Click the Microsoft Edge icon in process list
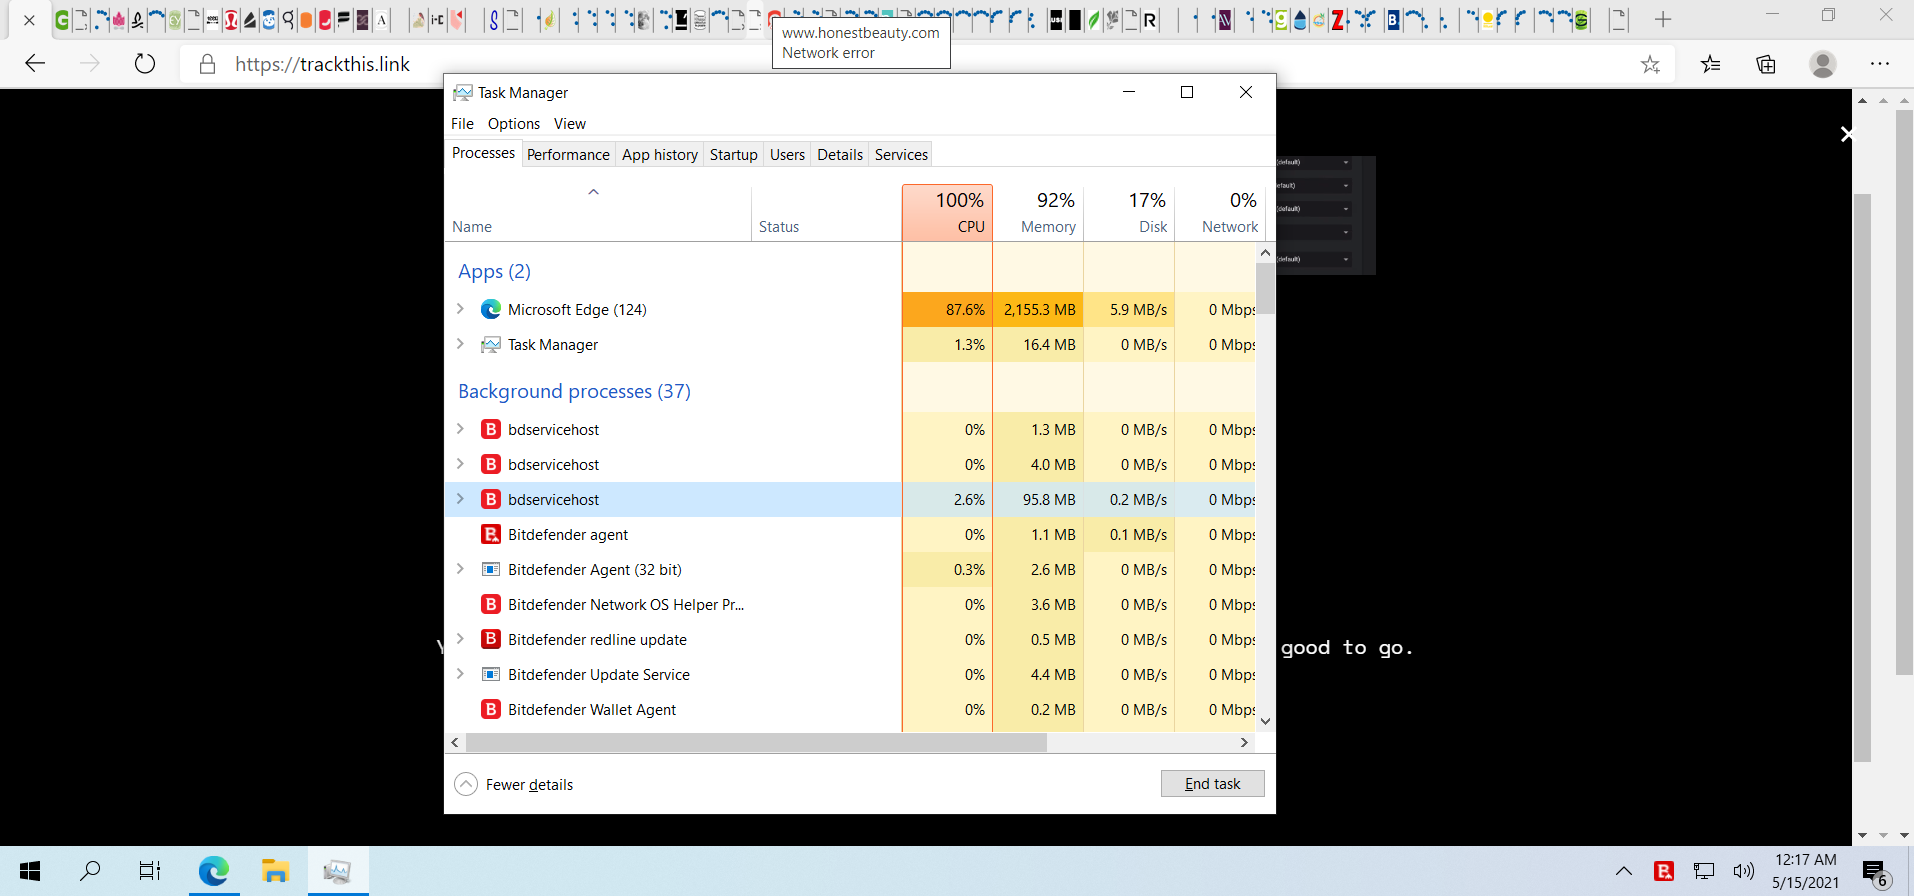The height and width of the screenshot is (896, 1914). pyautogui.click(x=491, y=309)
